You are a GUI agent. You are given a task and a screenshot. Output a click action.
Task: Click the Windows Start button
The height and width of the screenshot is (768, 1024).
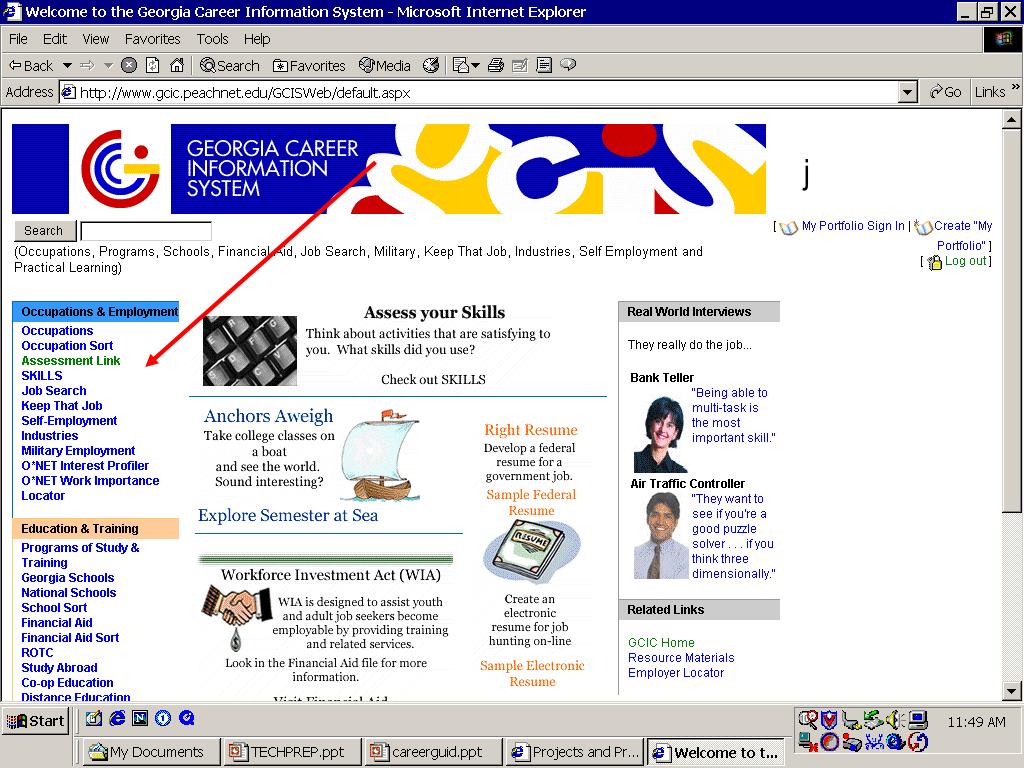tap(35, 721)
